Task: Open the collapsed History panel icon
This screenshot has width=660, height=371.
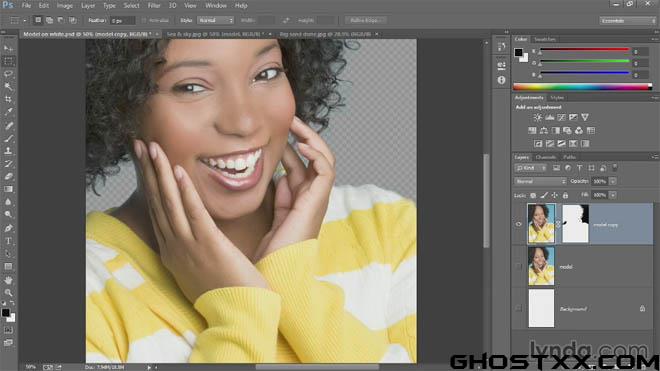Action: coord(501,47)
